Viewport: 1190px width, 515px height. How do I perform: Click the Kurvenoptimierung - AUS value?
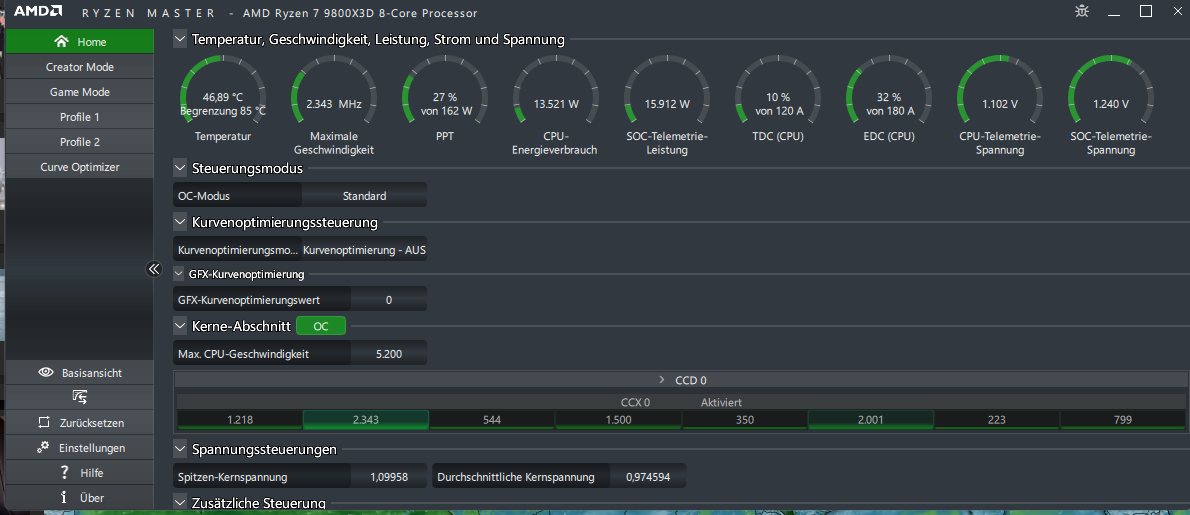tap(364, 250)
